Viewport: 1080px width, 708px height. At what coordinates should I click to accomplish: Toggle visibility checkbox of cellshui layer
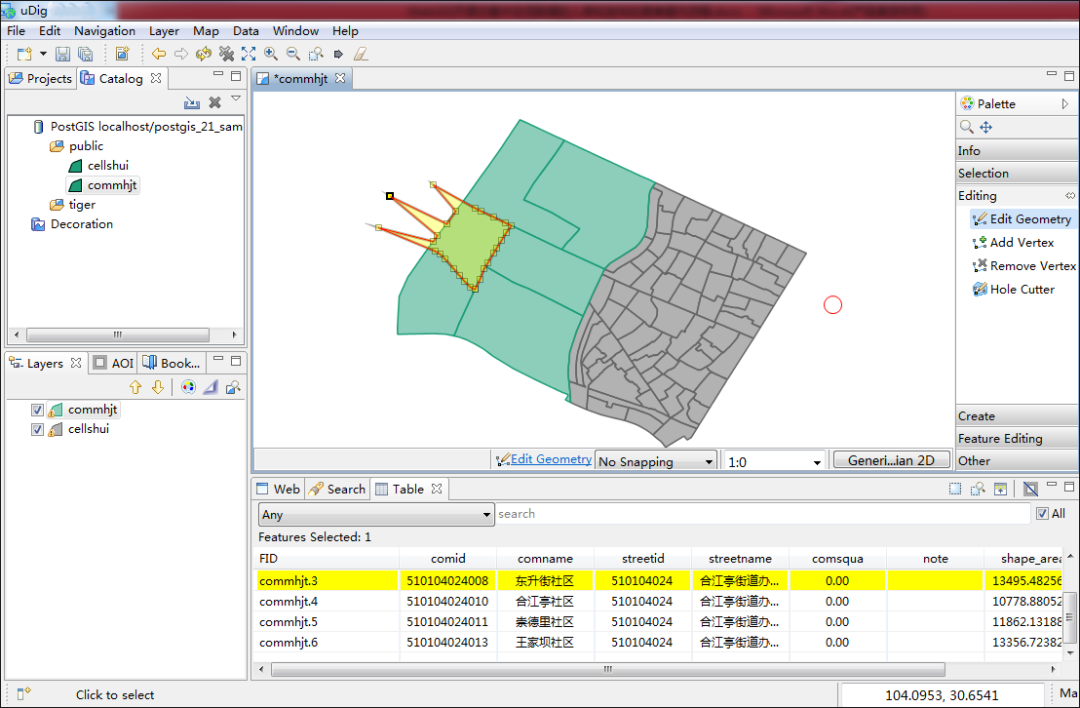tap(37, 429)
